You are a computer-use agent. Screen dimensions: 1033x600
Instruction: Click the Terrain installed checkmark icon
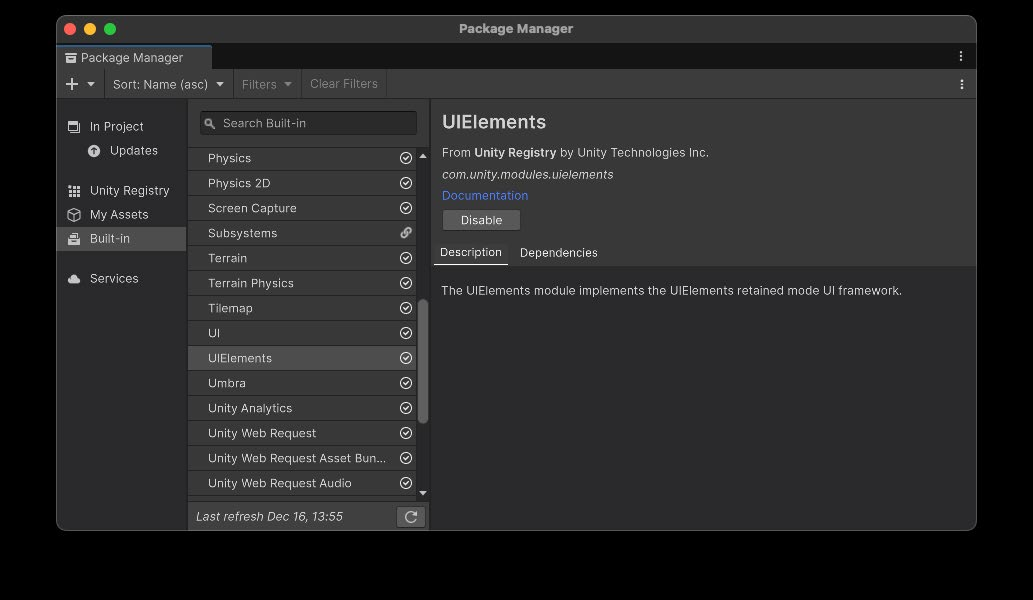pyautogui.click(x=406, y=259)
